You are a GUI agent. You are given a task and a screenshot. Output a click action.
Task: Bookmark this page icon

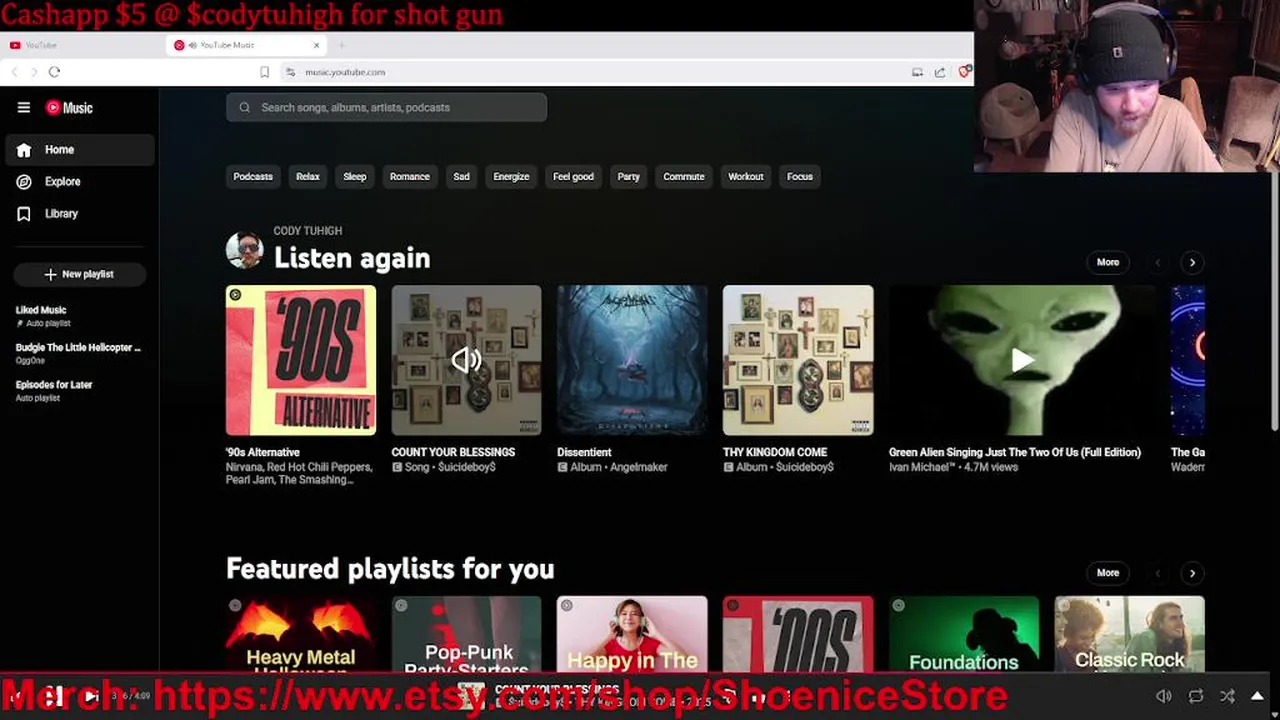coord(264,72)
